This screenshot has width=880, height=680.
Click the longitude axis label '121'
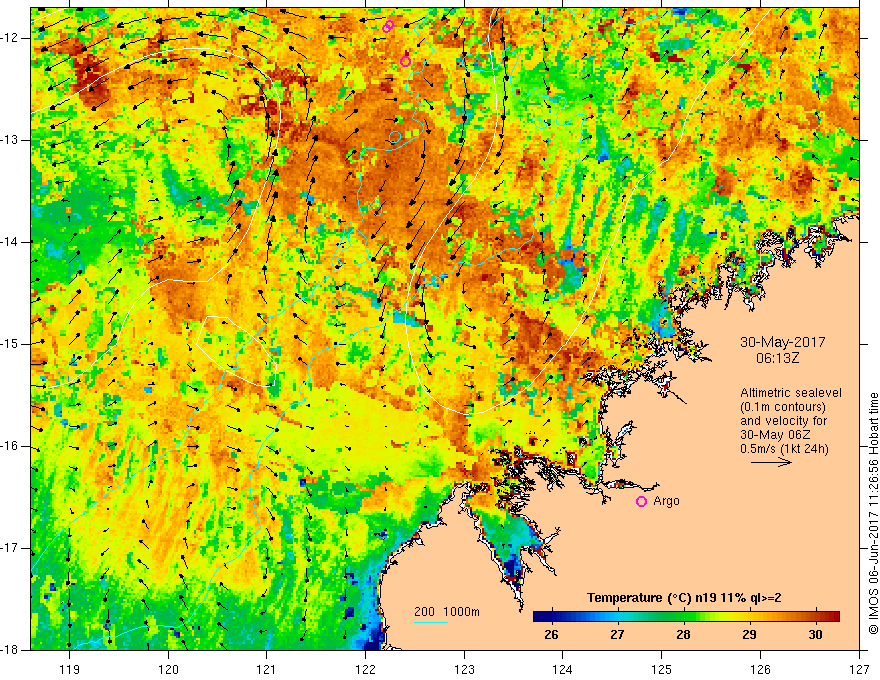tap(267, 669)
